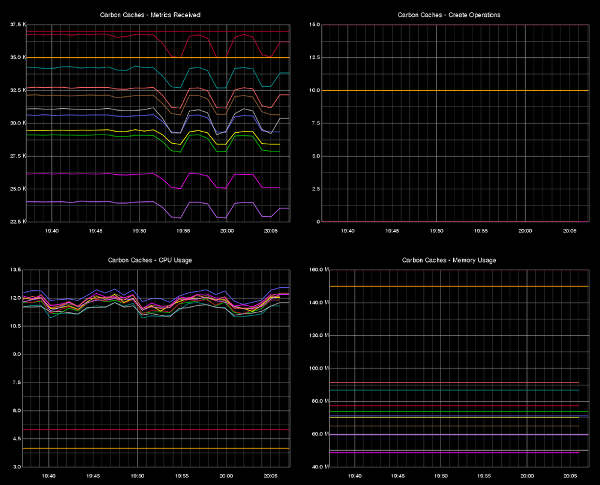The image size is (600, 485).
Task: Select the 15.0 y-axis label in Create Operations
Action: click(x=314, y=25)
